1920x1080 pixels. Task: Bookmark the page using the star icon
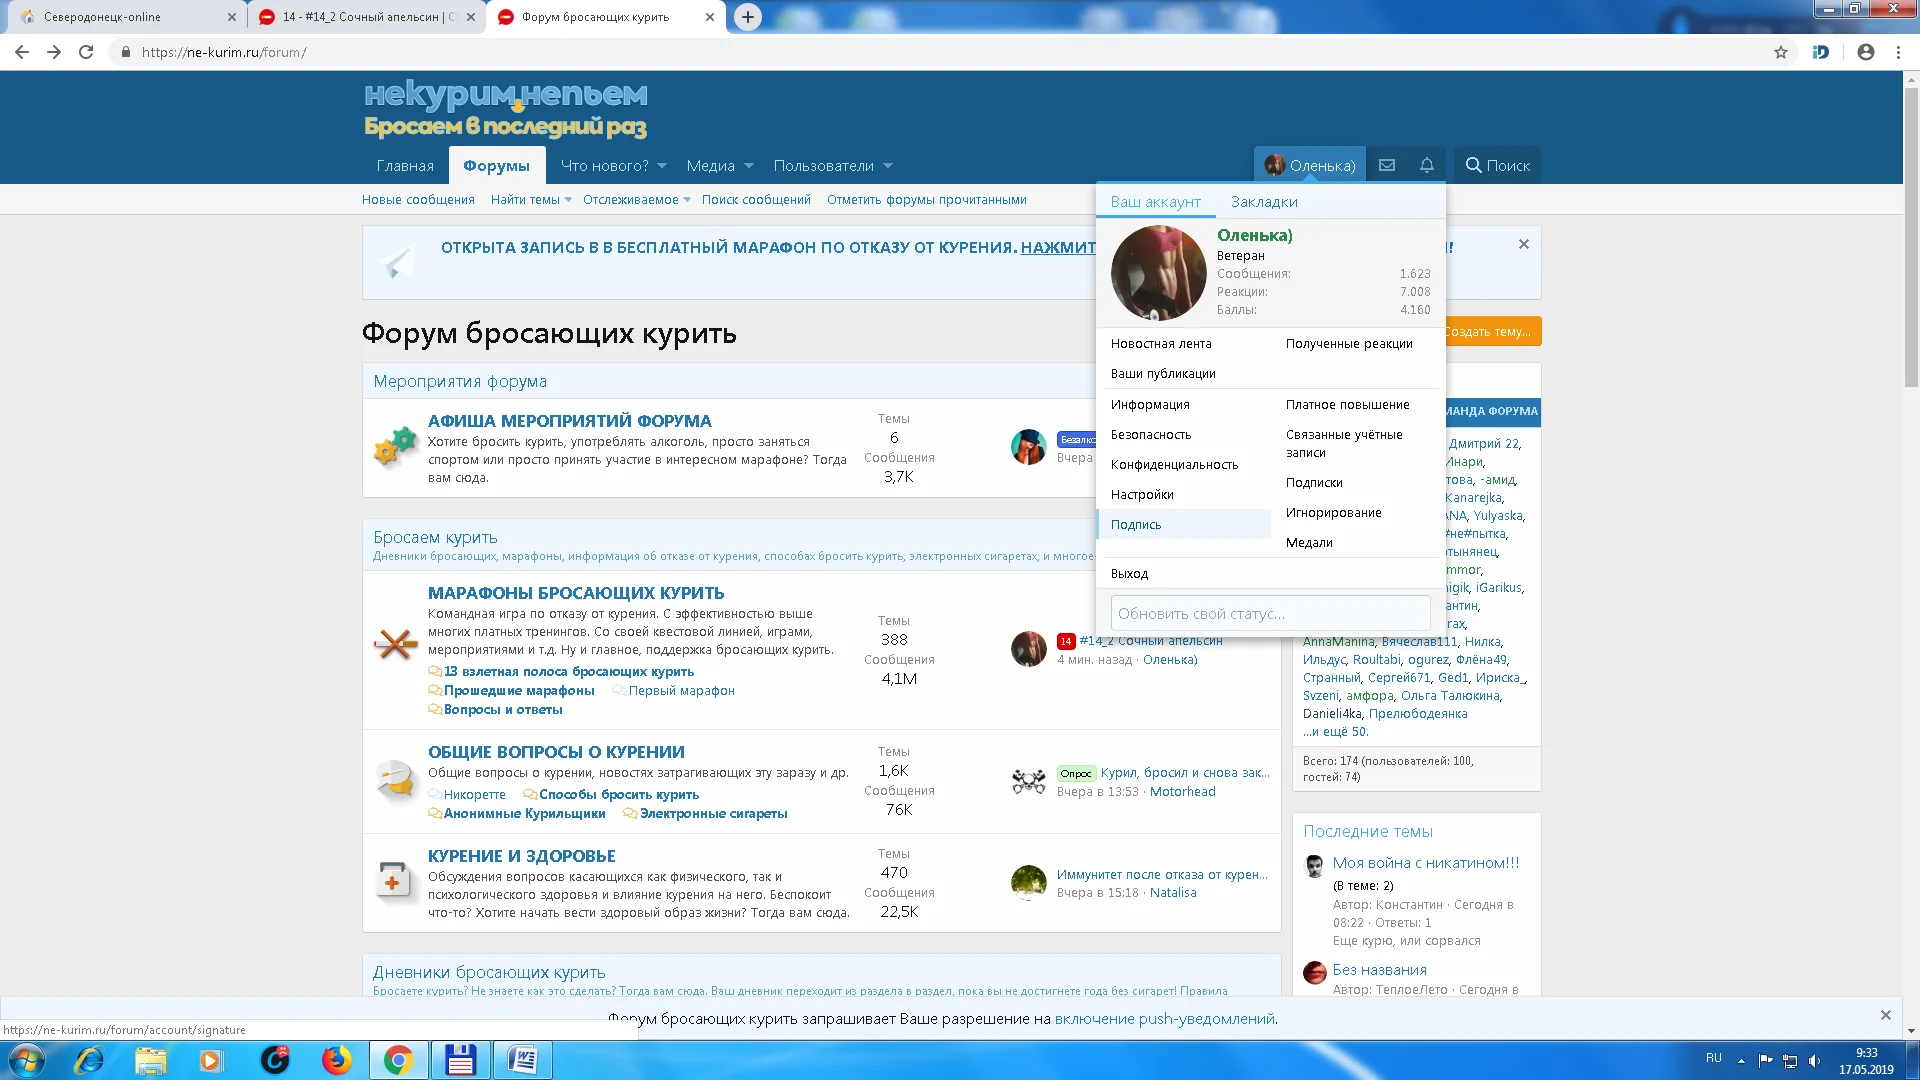[x=1781, y=52]
